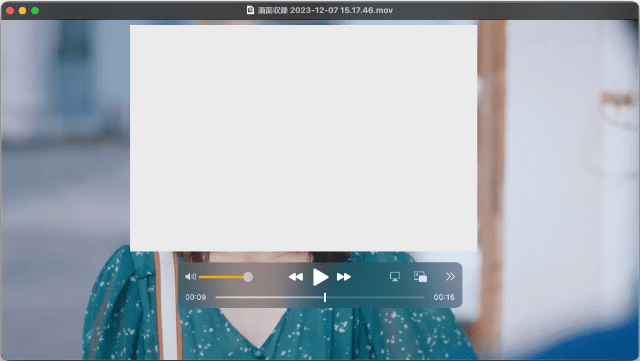Mute audio via the speaker icon

tap(191, 277)
